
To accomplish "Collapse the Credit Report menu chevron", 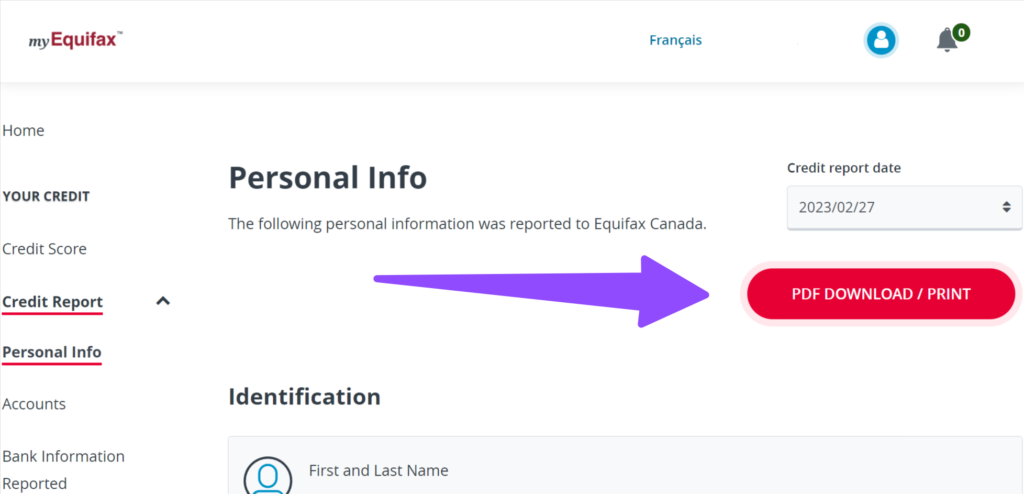I will pyautogui.click(x=163, y=301).
